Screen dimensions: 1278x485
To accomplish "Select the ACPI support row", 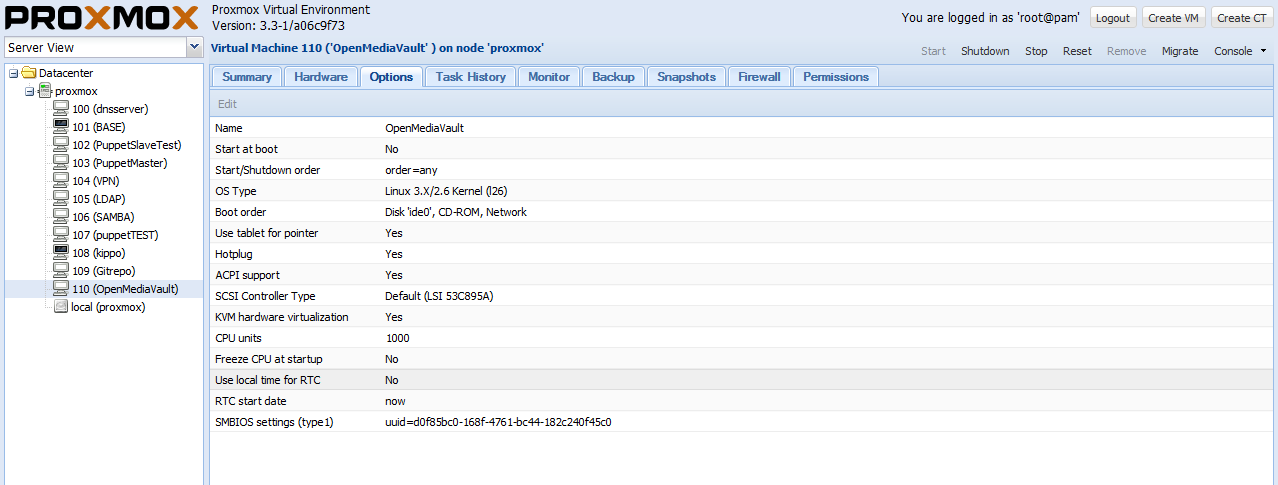I will 743,275.
